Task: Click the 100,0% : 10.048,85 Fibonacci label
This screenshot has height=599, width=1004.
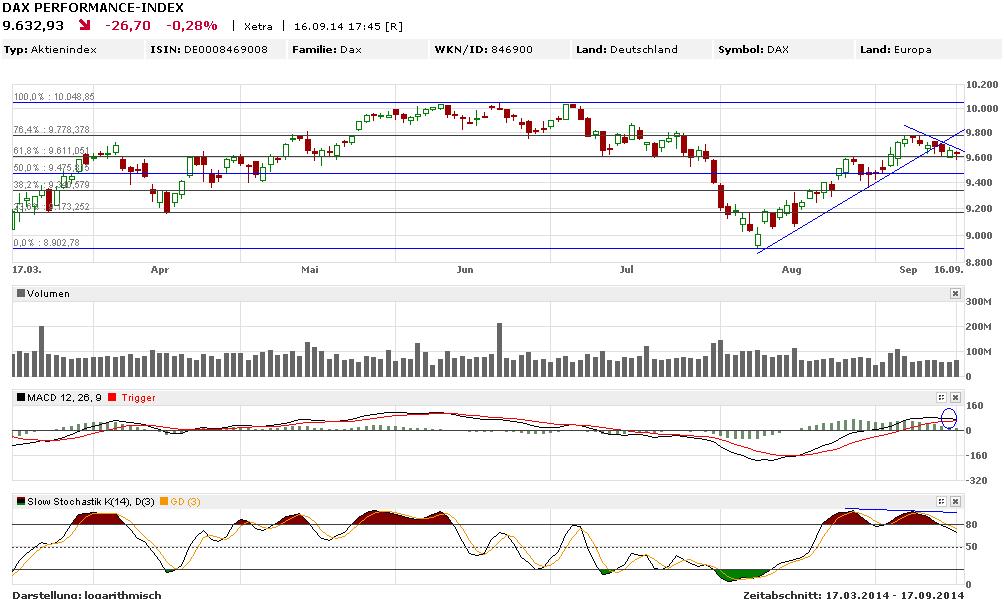Action: 54,97
